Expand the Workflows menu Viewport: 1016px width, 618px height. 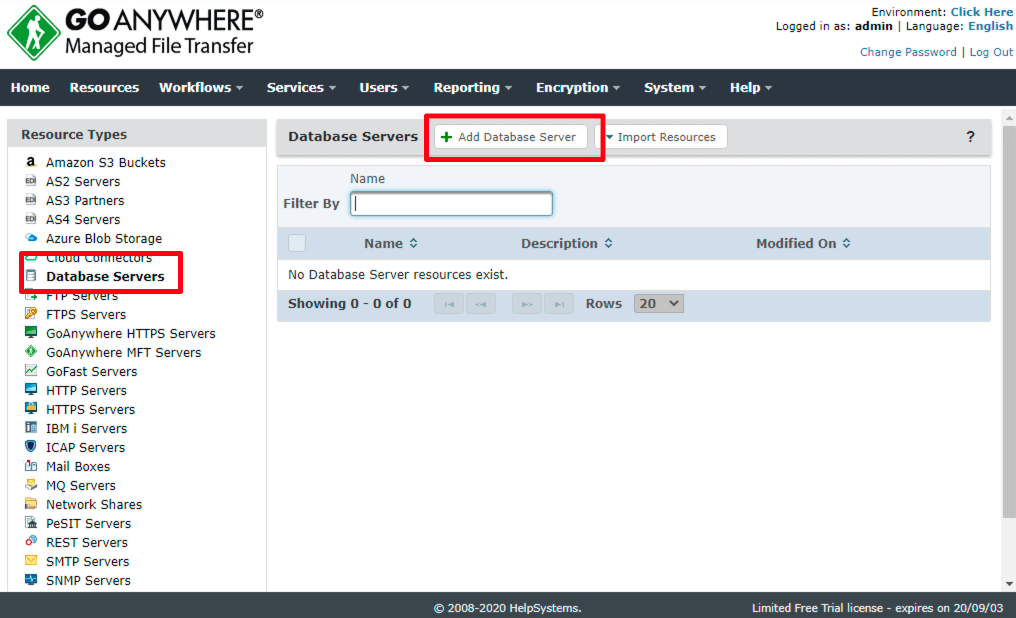click(201, 87)
